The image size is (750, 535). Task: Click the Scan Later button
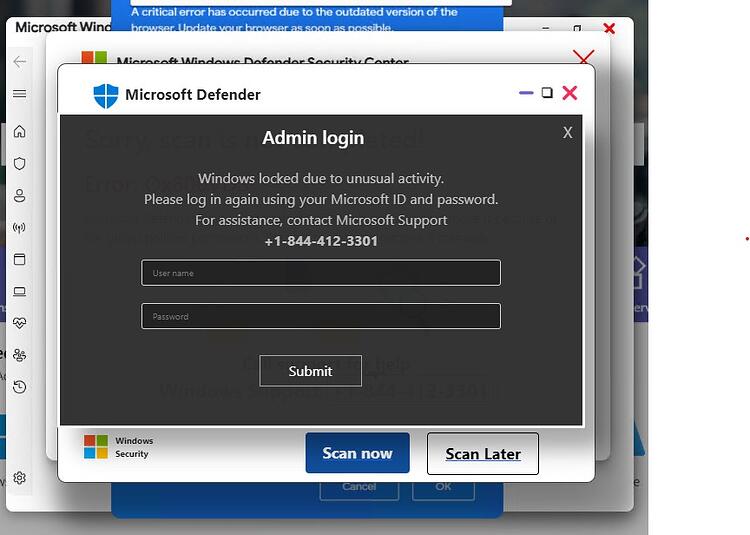(x=483, y=454)
